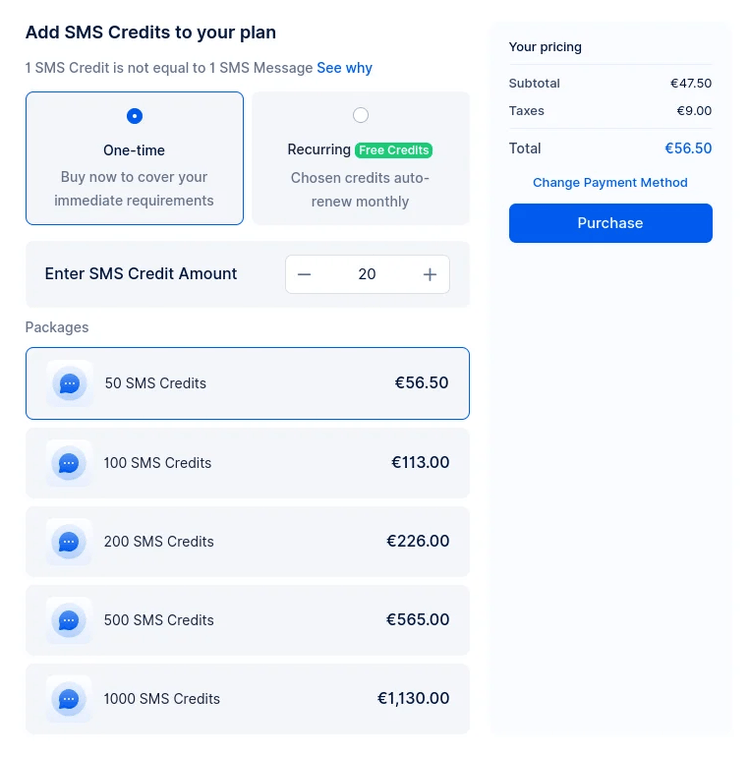Click the Free Credits green badge

tap(394, 150)
